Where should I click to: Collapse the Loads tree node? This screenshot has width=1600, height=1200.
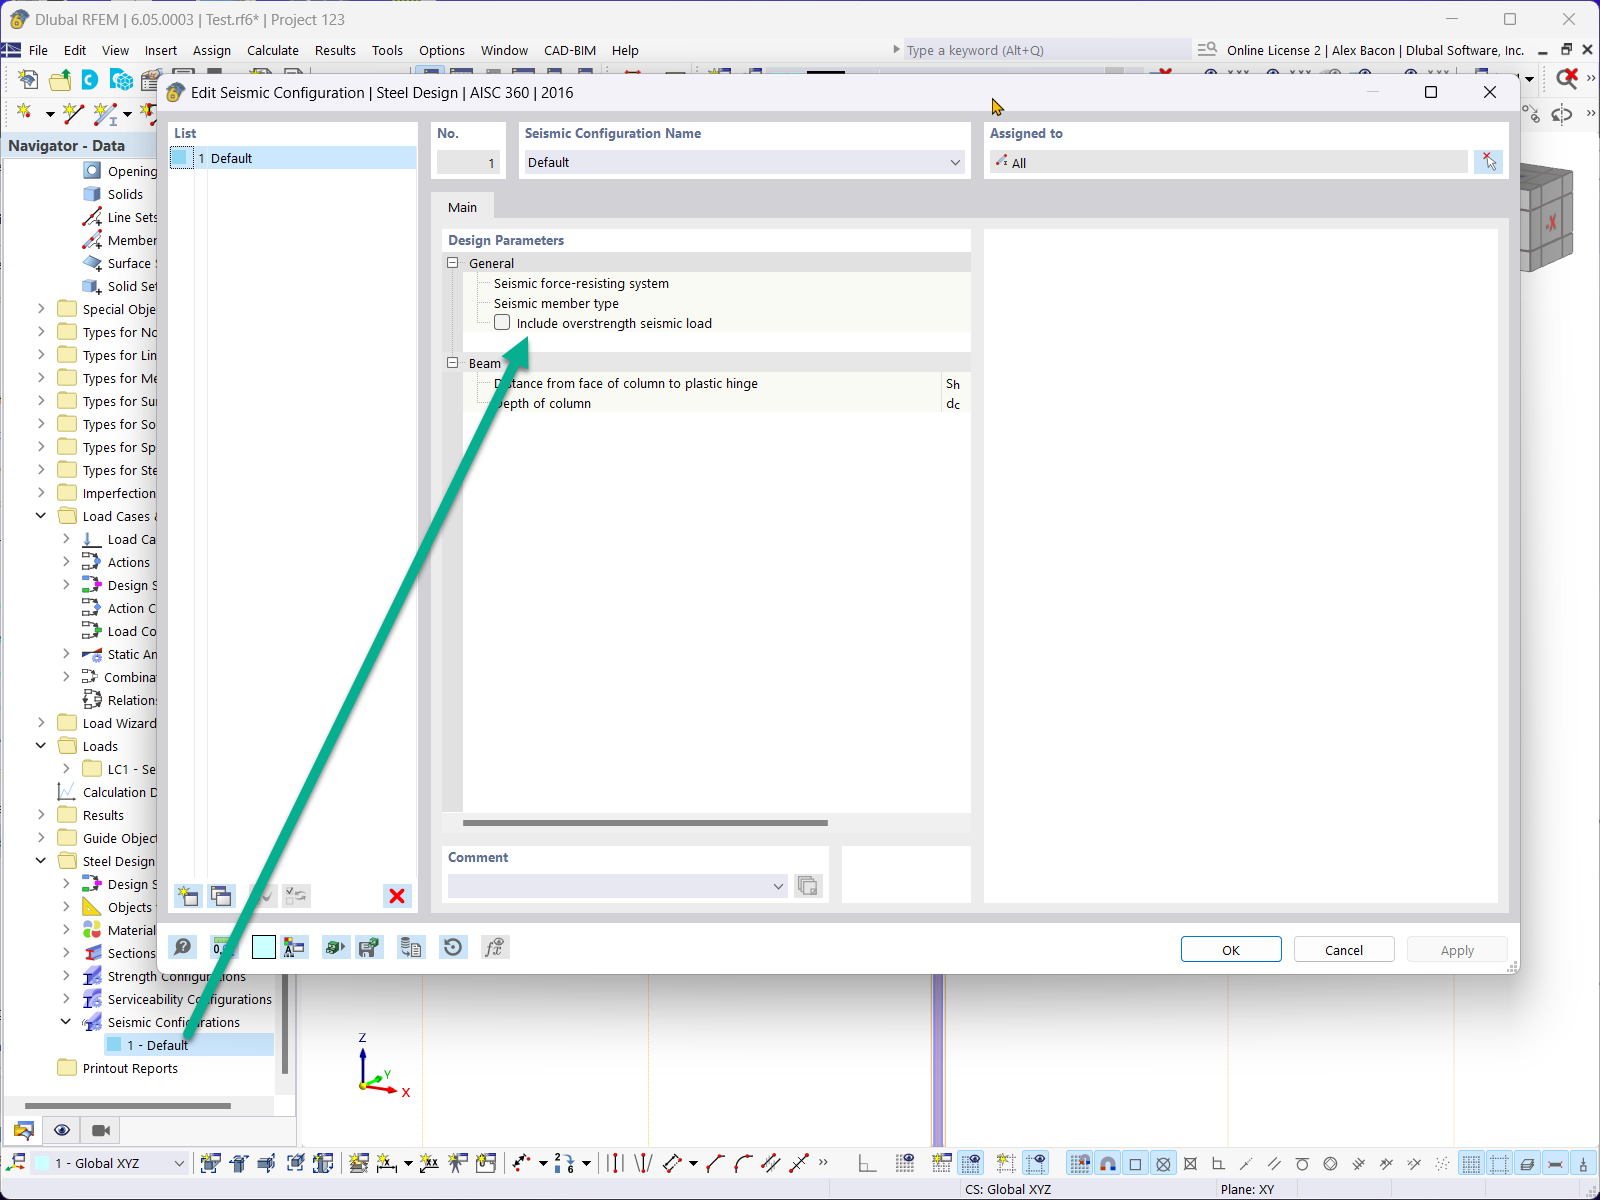pos(41,746)
